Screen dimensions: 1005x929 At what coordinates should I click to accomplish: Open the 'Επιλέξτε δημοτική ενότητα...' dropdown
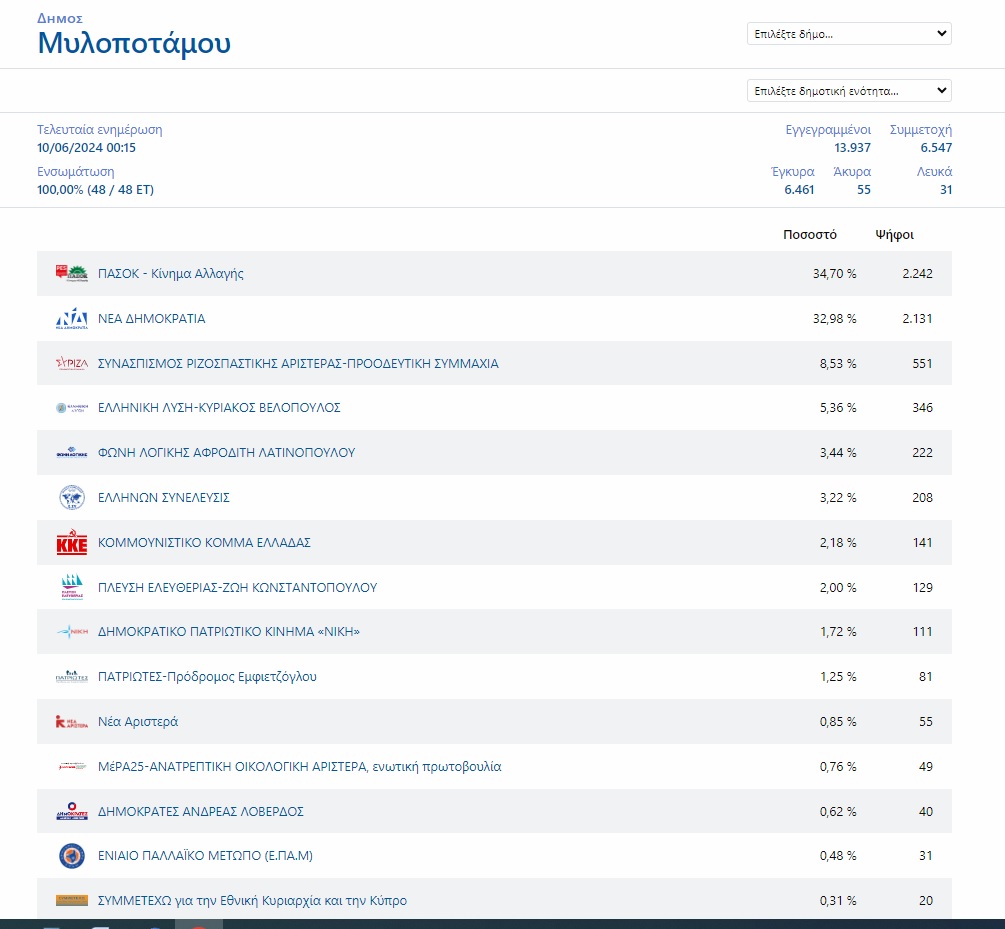point(849,90)
